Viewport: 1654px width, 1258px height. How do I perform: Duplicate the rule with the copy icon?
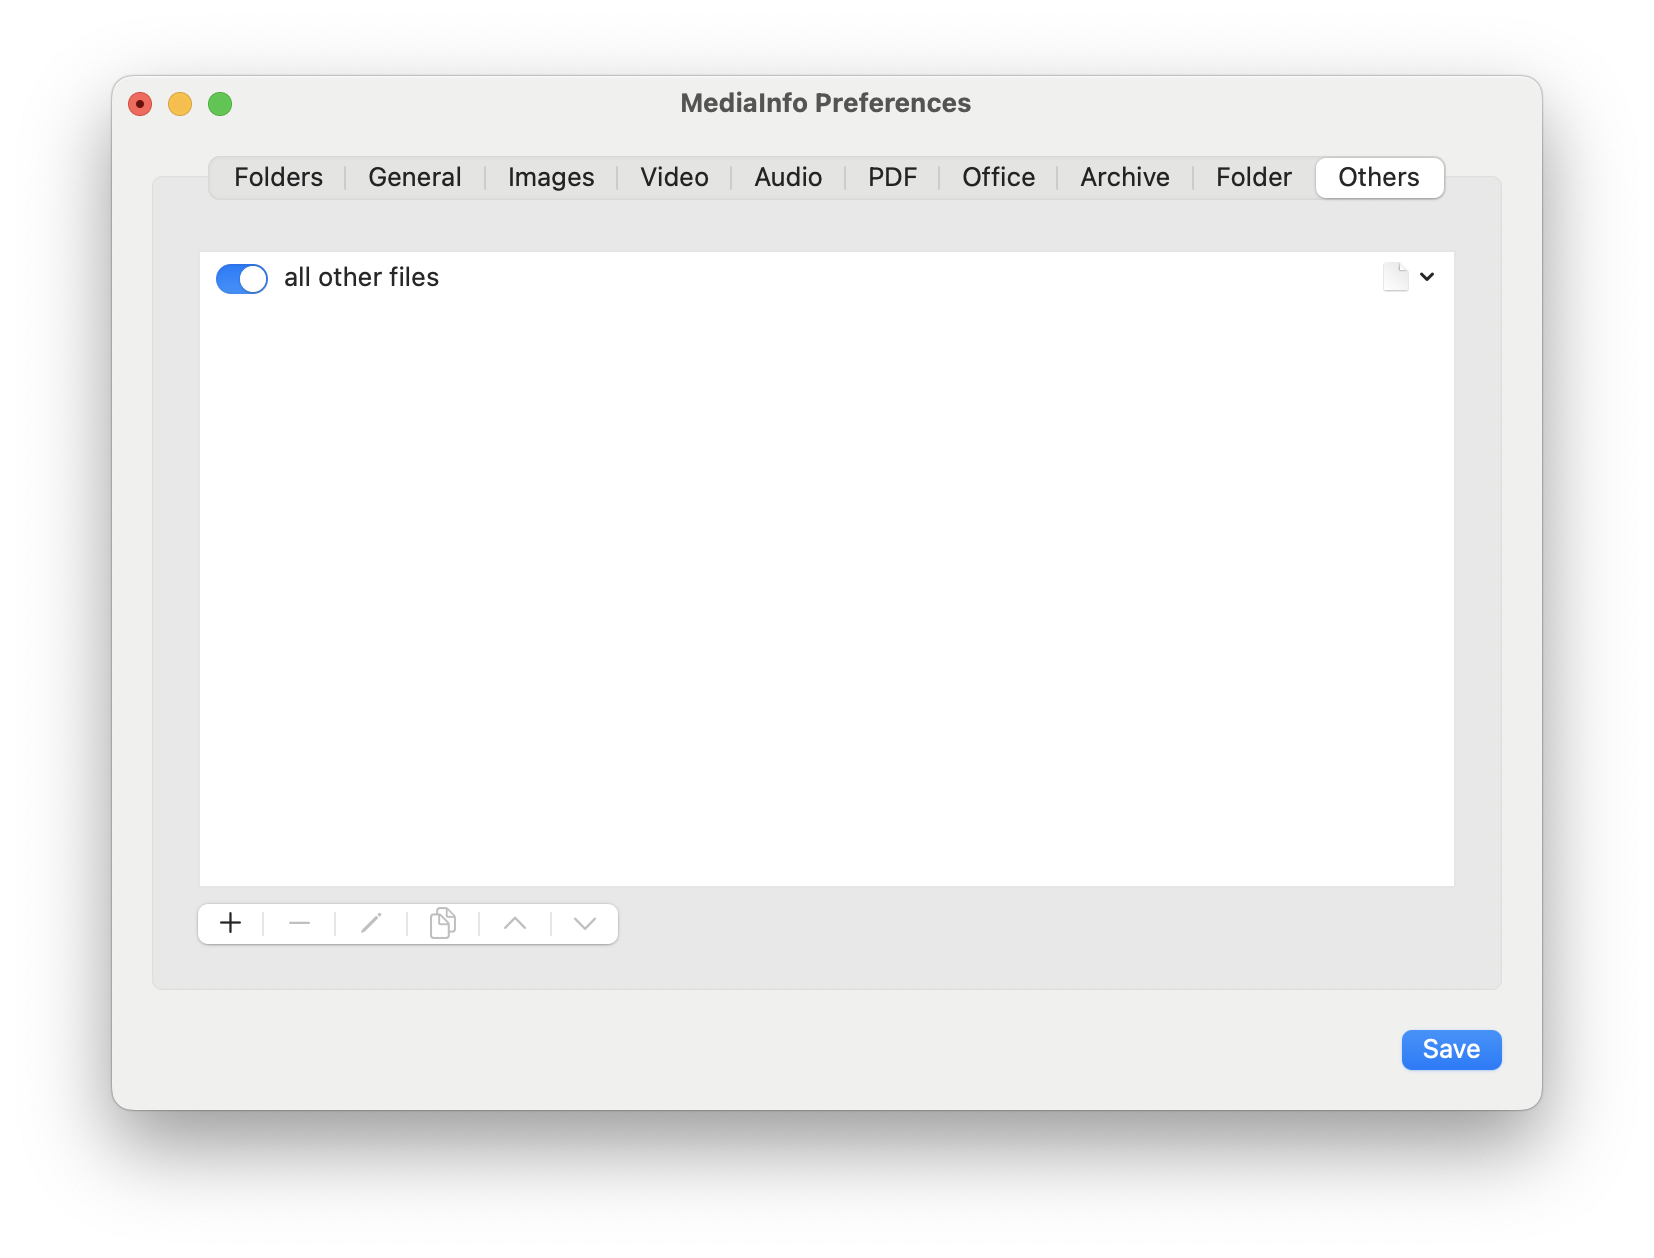pos(443,923)
